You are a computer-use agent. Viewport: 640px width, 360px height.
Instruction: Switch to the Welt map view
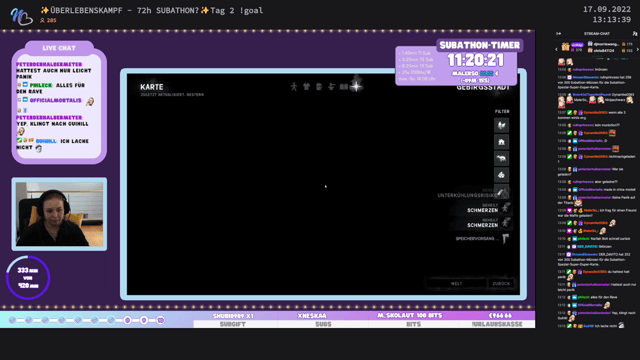click(457, 283)
